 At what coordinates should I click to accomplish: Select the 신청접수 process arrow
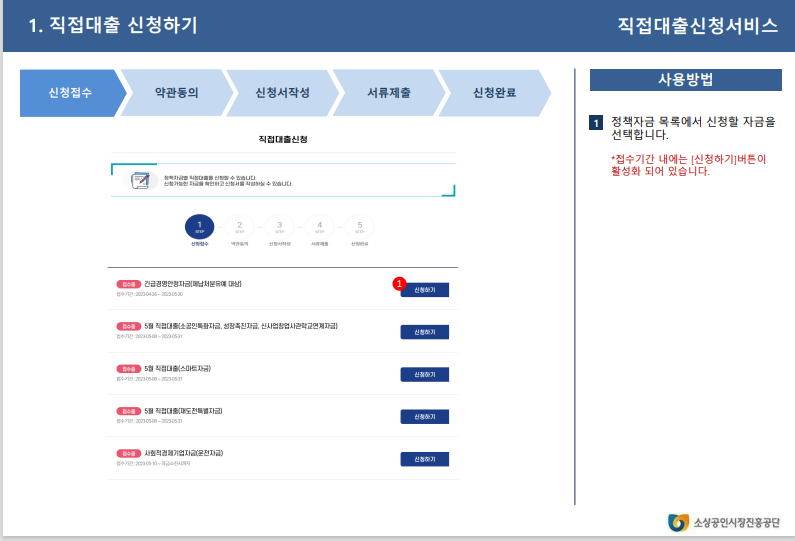click(x=71, y=93)
